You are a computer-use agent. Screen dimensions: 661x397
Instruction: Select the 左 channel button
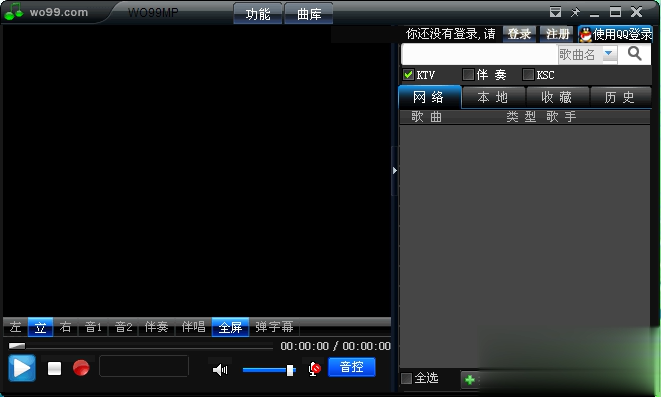[x=16, y=327]
